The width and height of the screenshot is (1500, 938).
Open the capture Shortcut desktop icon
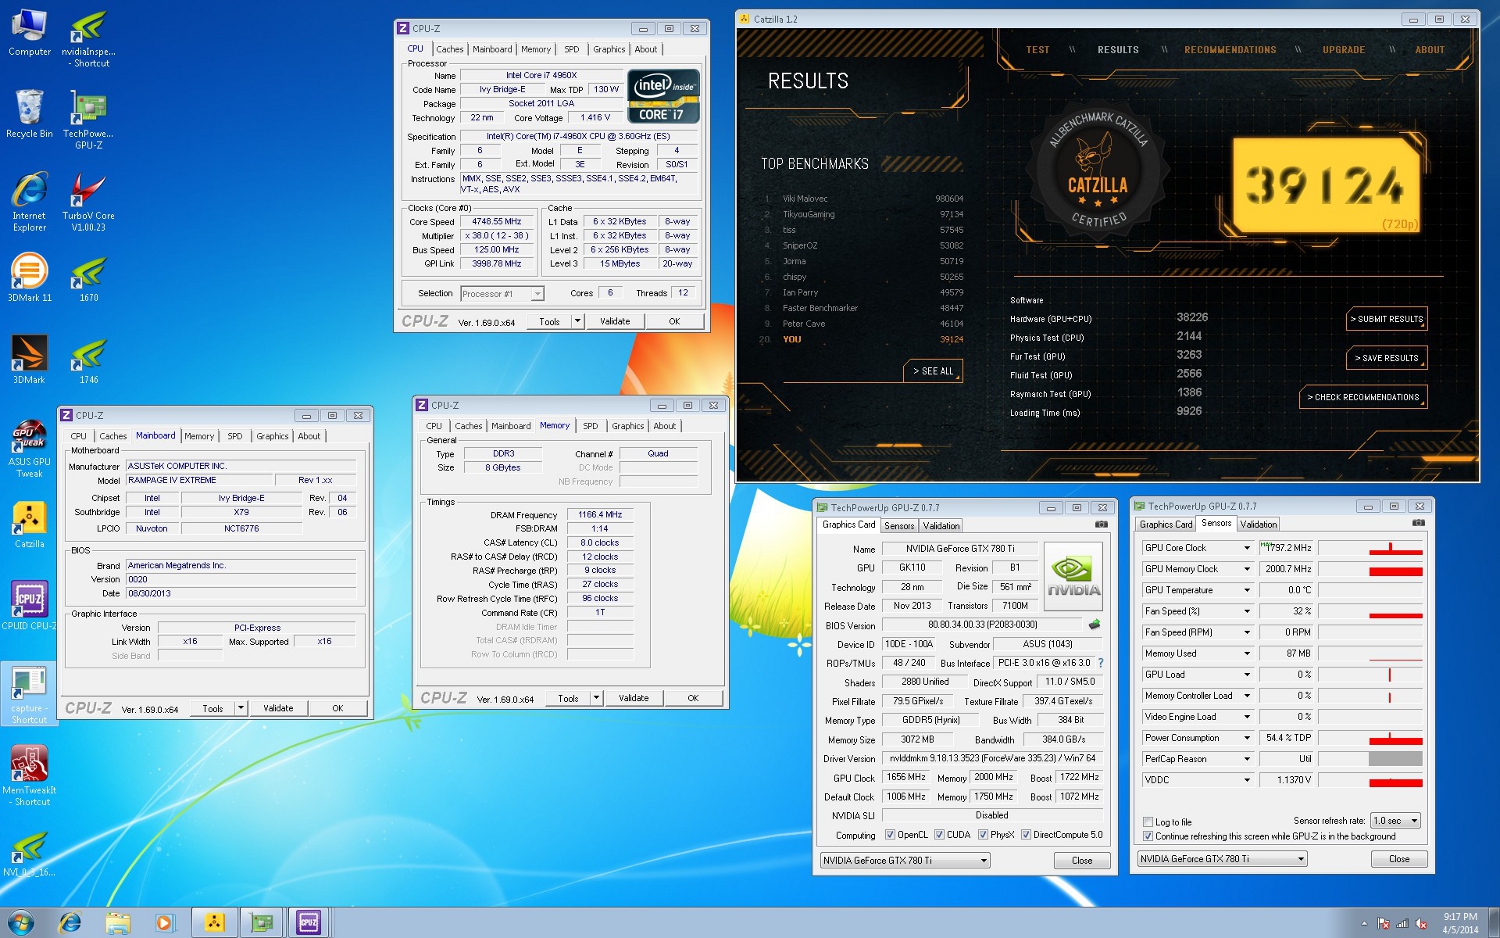pos(29,694)
